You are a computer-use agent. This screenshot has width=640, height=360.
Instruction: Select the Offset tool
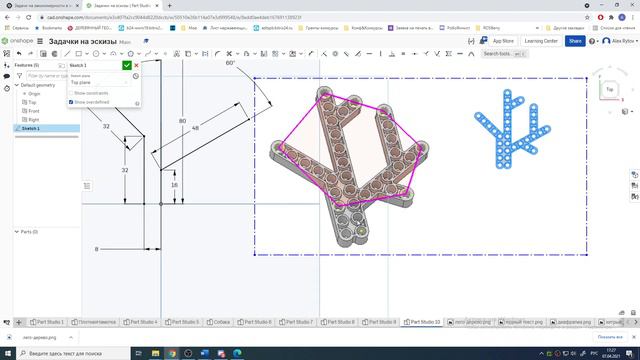tap(246, 53)
